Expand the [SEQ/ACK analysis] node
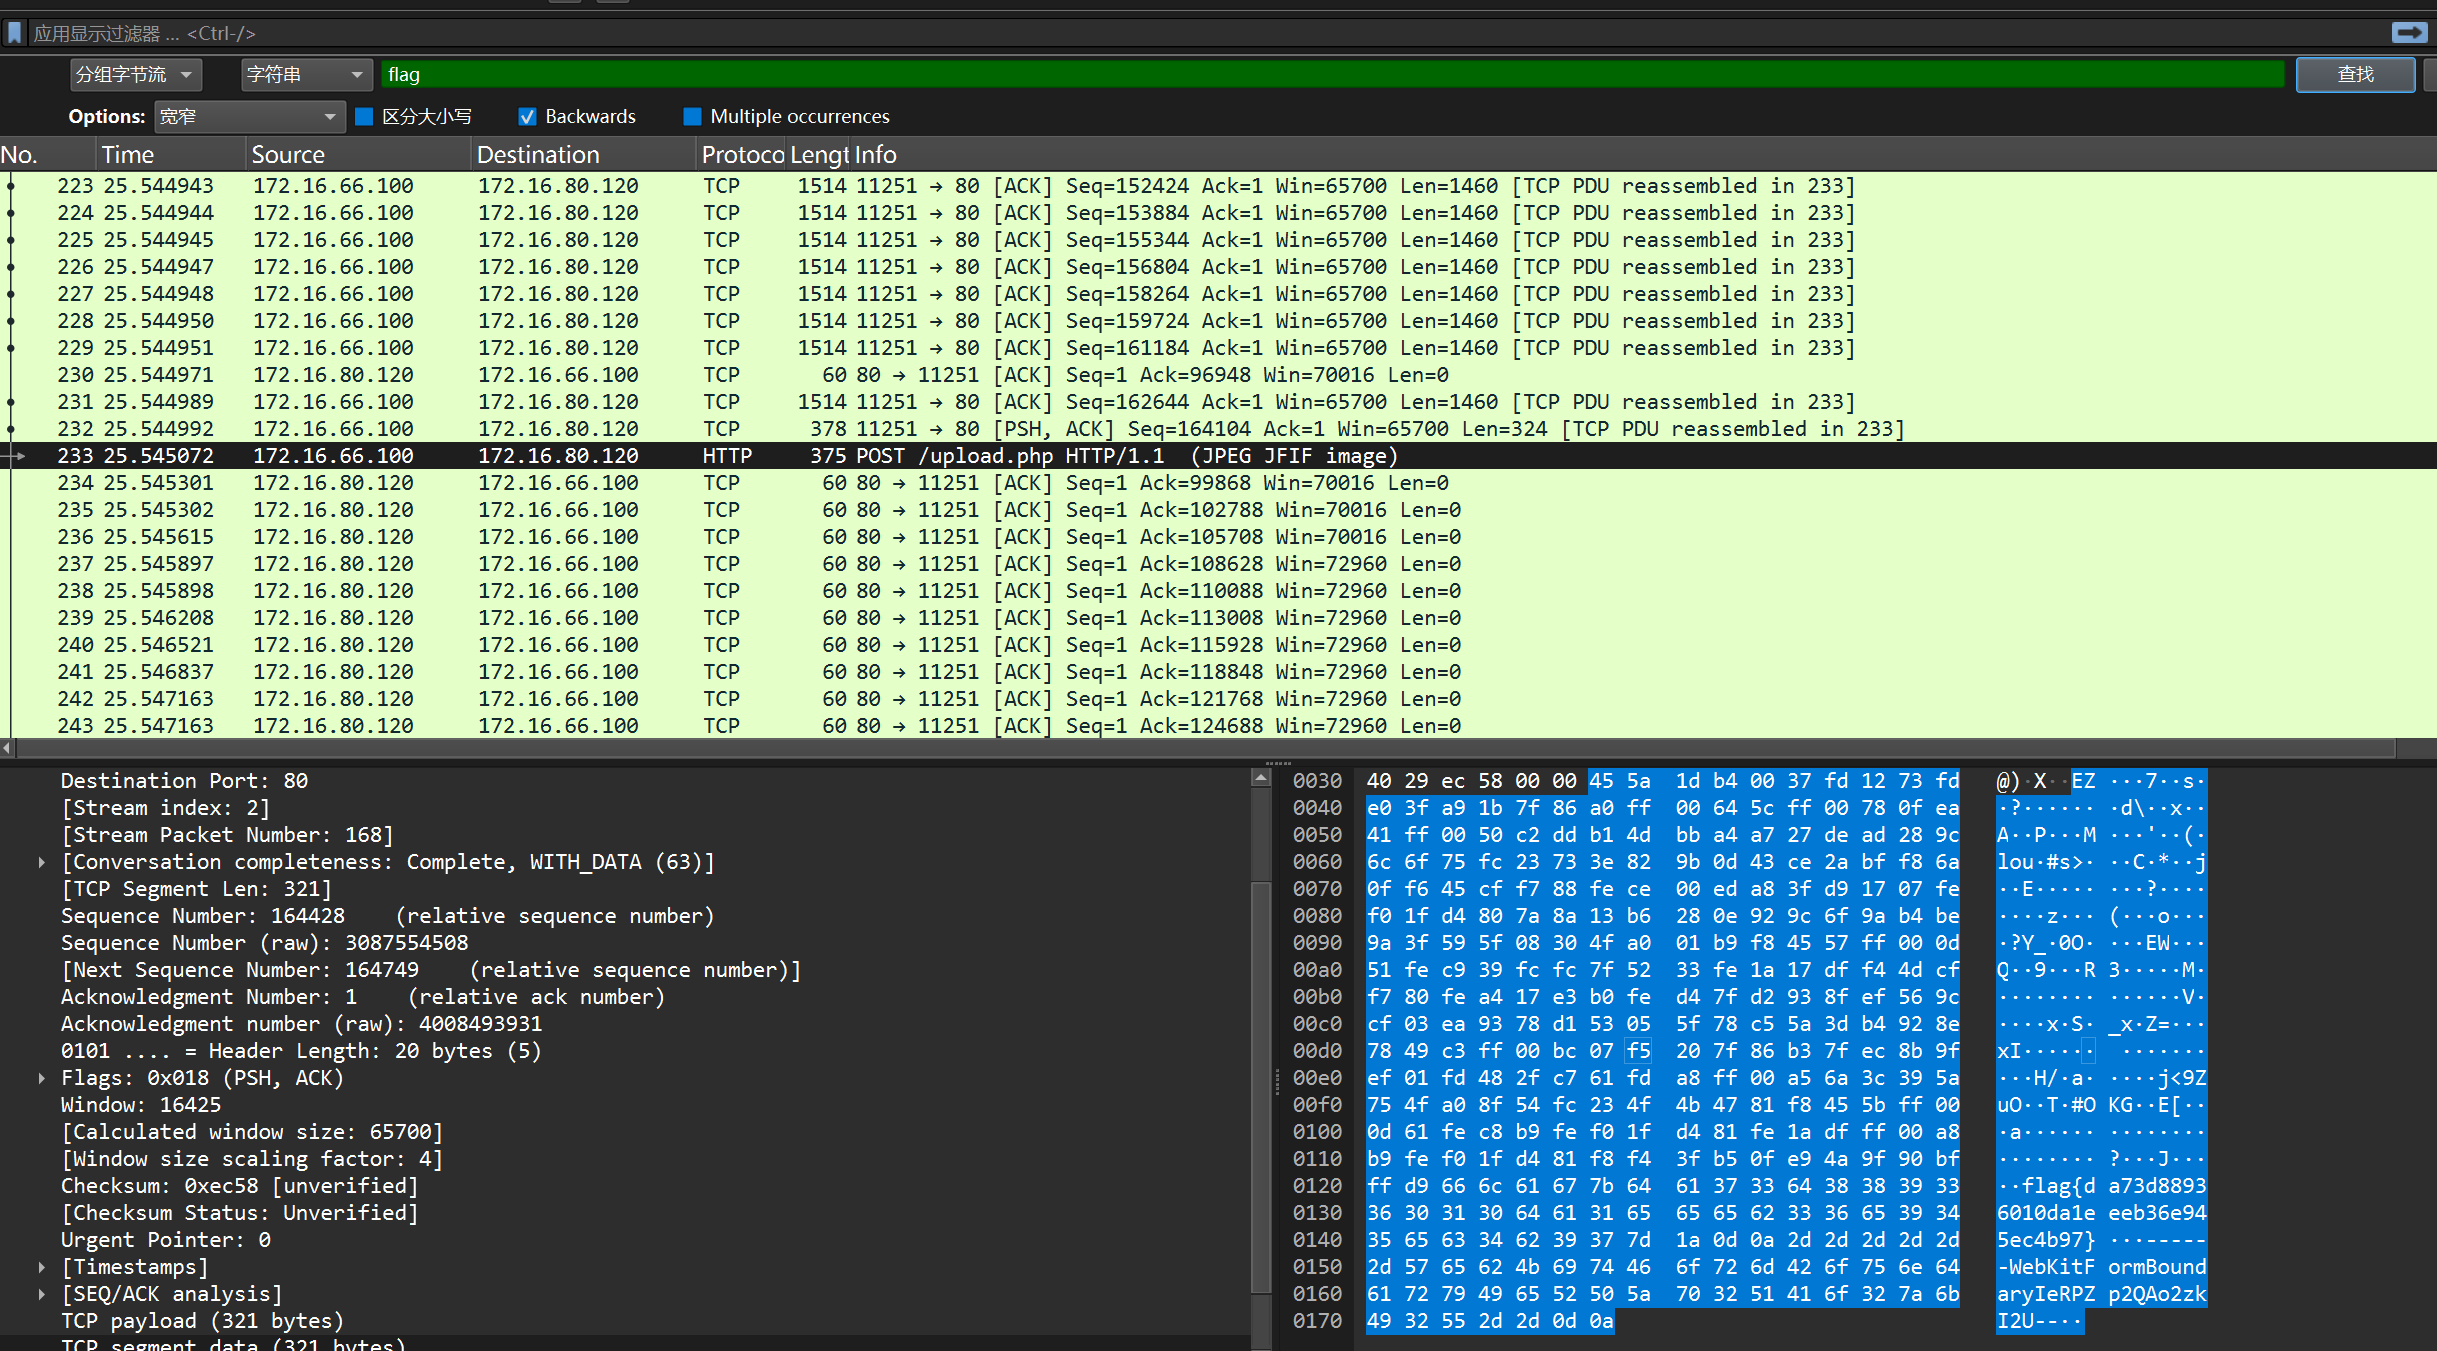The width and height of the screenshot is (2437, 1351). 41,1294
